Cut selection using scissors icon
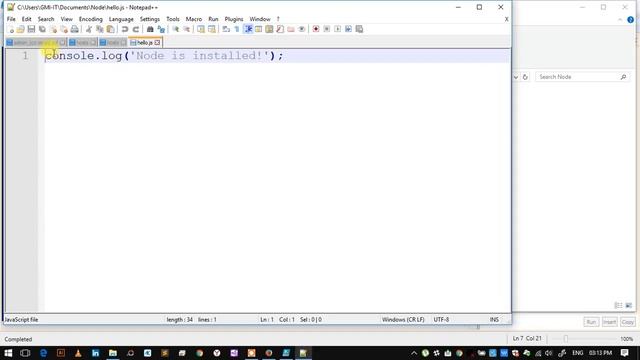This screenshot has width=640, height=360. (89, 29)
